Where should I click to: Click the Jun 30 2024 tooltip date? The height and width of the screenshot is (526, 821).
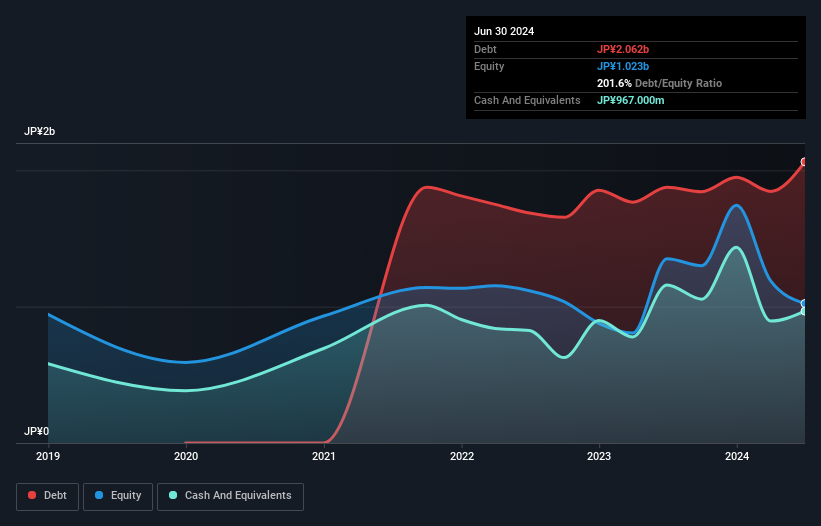pos(504,31)
